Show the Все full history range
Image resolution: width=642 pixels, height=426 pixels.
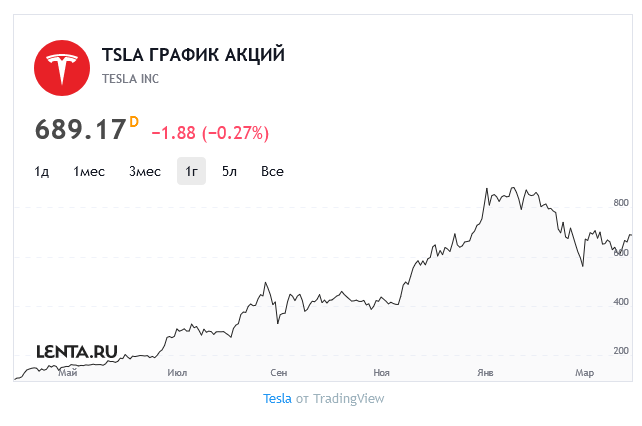[x=272, y=171]
